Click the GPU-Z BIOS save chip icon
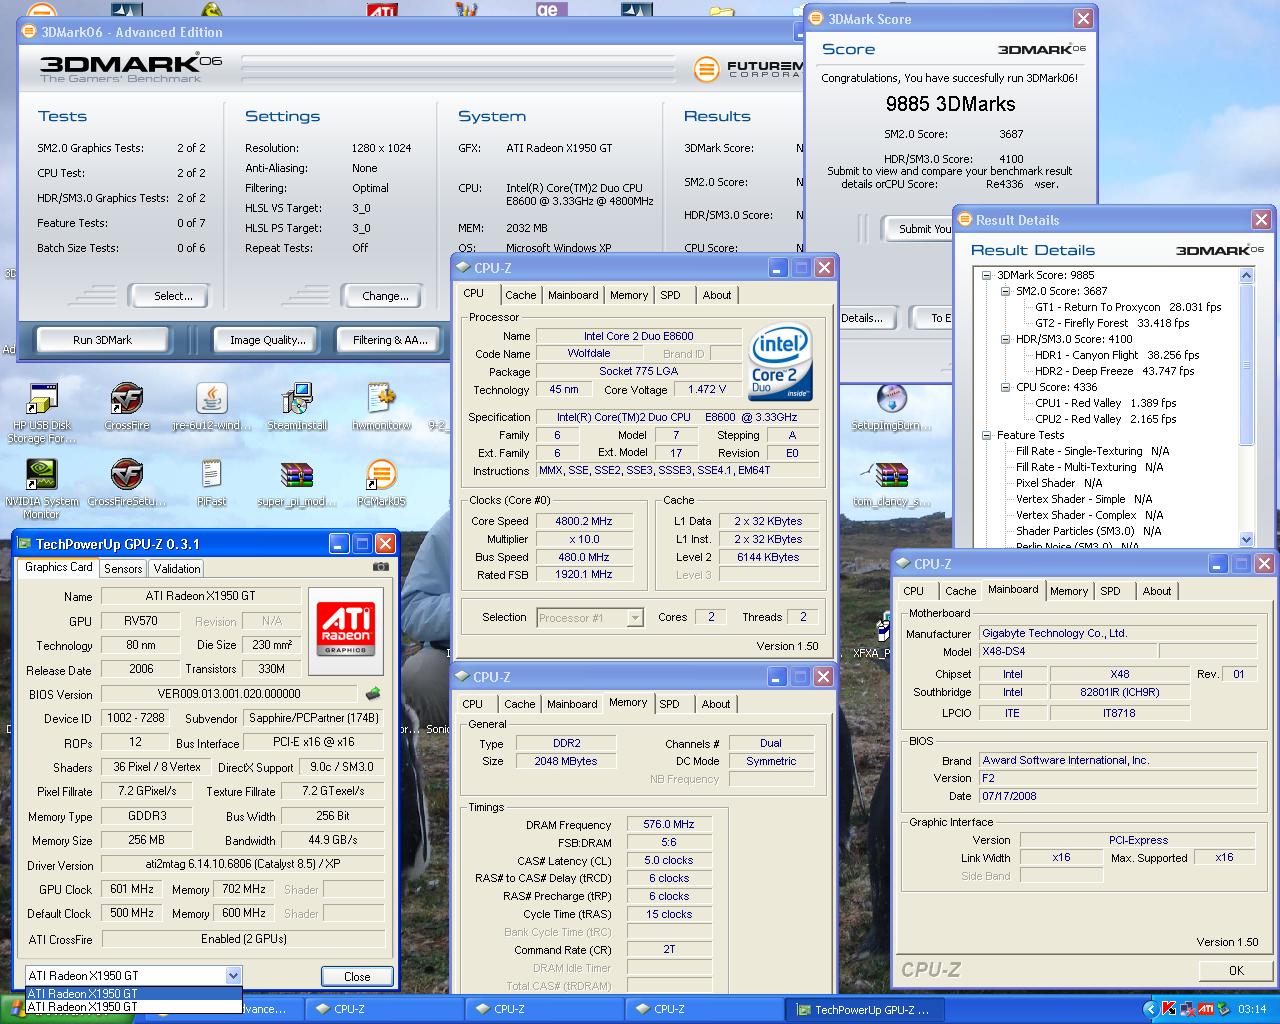The height and width of the screenshot is (1024, 1280). pos(373,693)
